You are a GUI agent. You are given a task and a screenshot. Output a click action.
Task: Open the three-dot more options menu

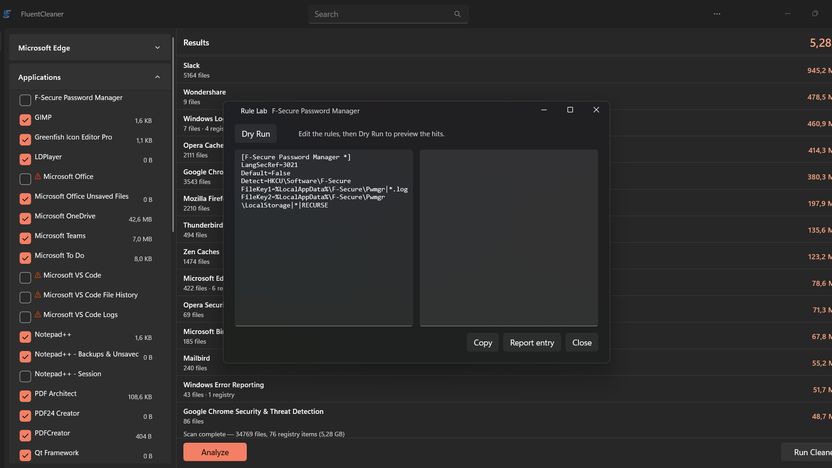point(717,14)
